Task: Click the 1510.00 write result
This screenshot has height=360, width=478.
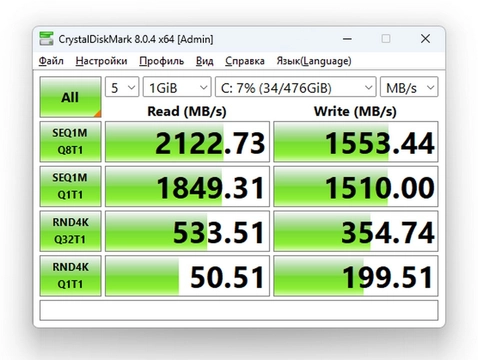Action: click(356, 187)
